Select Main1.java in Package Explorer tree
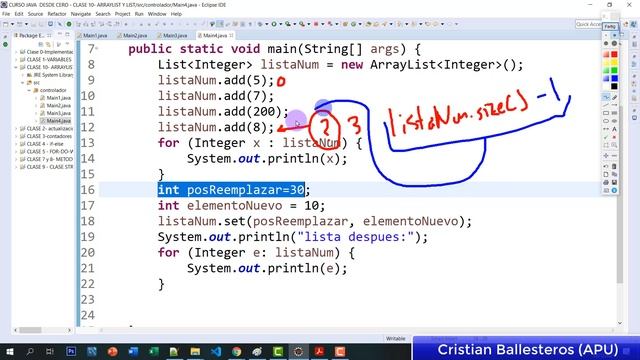640x360 pixels. pyautogui.click(x=56, y=98)
